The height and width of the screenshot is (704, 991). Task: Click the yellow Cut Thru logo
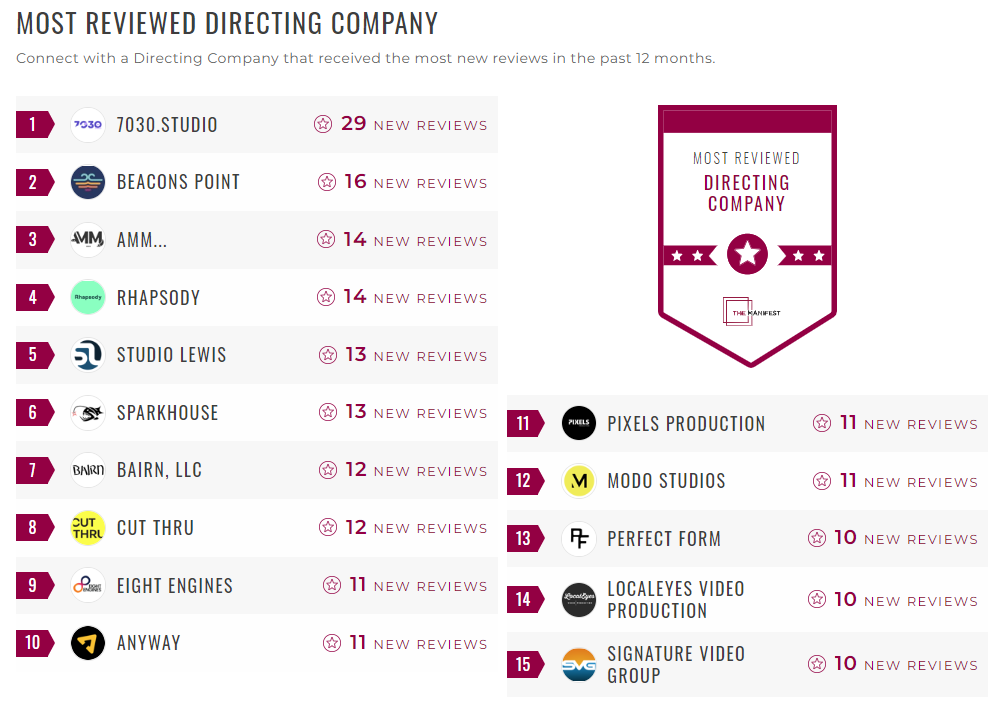[x=88, y=527]
